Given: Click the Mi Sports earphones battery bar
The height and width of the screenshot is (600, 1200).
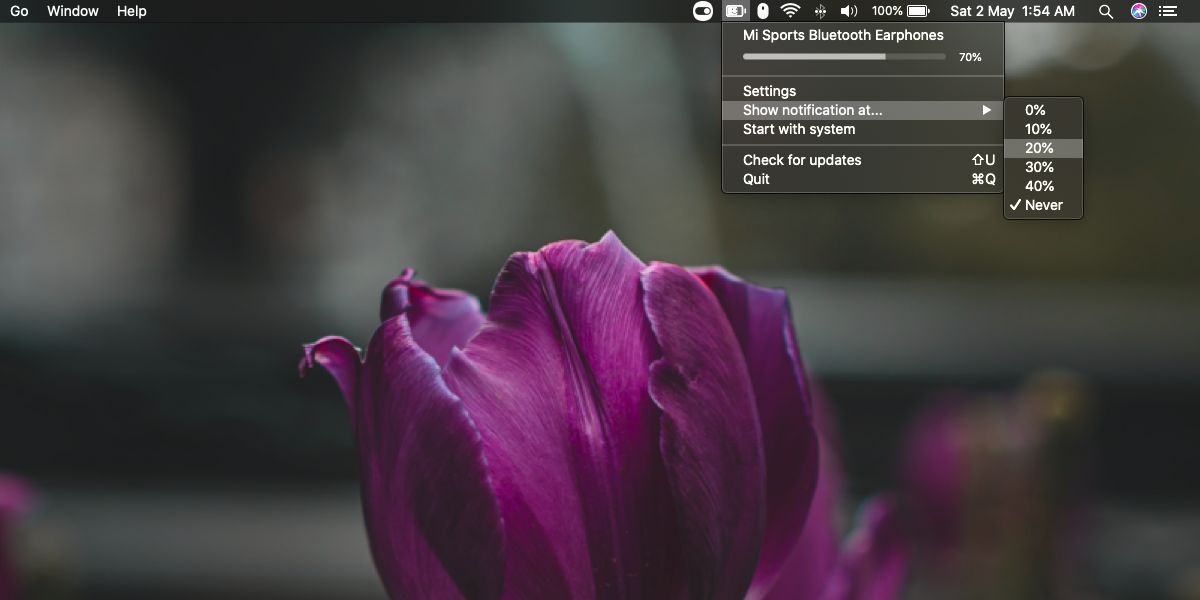Looking at the screenshot, I should pyautogui.click(x=844, y=57).
